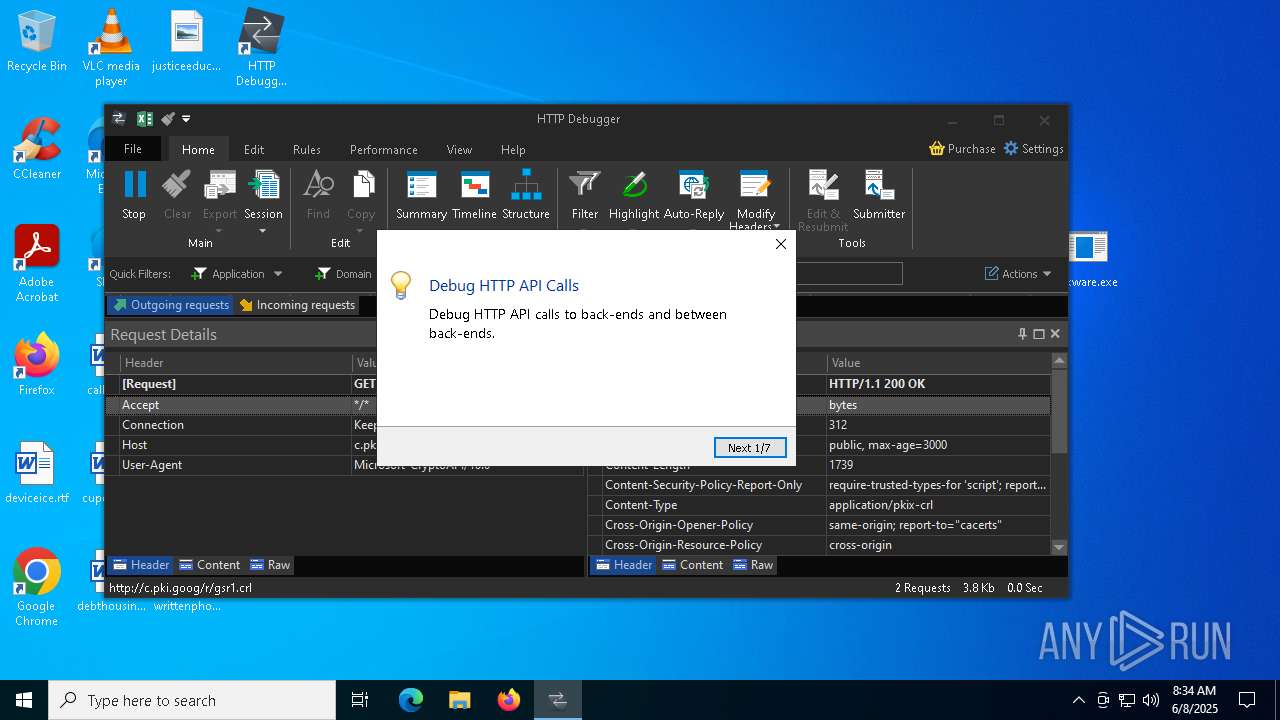
Task: Select the Host header row
Action: (345, 445)
